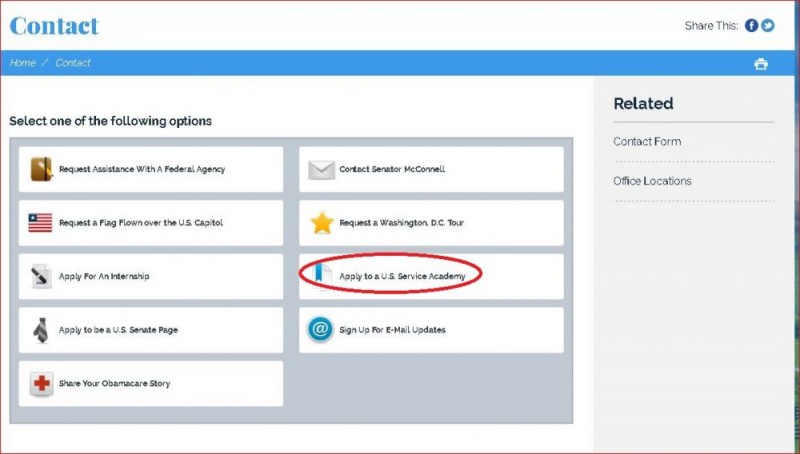This screenshot has height=454, width=800.
Task: Select Apply to a U.S. Service Academy
Action: coord(402,276)
